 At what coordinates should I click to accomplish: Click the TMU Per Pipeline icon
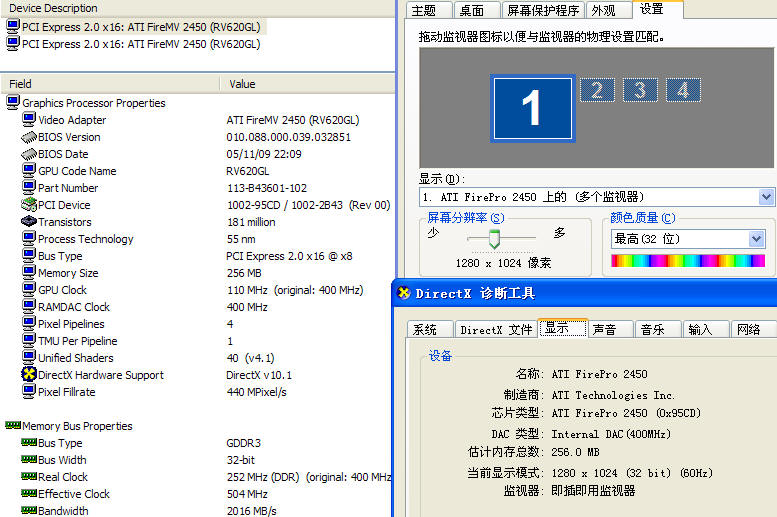[29, 341]
